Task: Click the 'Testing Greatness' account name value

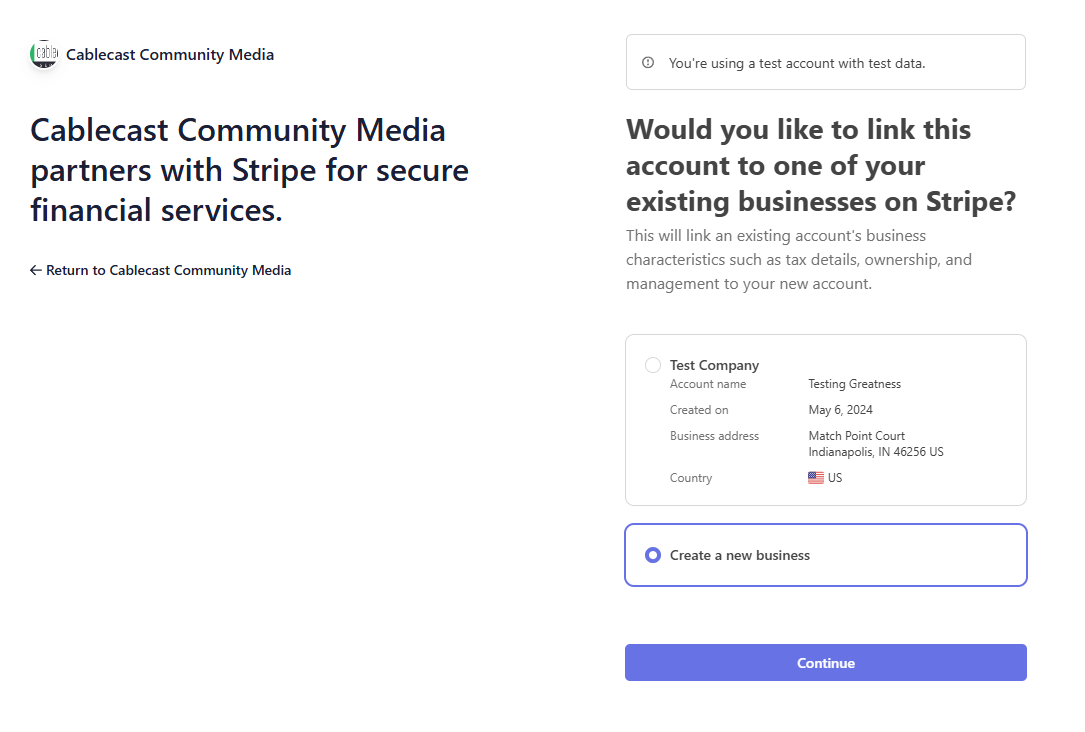Action: point(855,384)
